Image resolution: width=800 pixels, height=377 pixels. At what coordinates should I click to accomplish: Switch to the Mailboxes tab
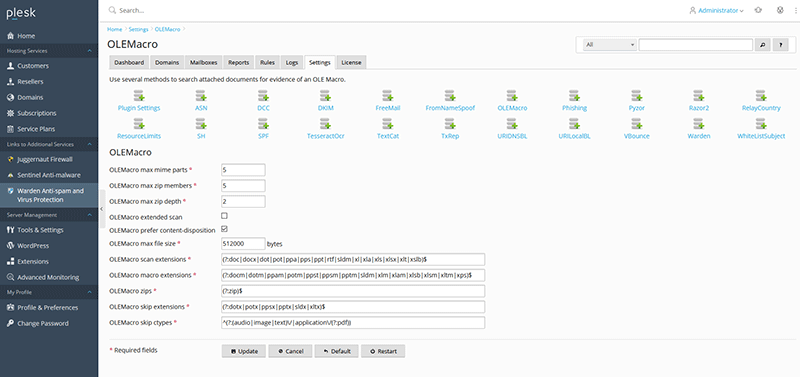204,62
